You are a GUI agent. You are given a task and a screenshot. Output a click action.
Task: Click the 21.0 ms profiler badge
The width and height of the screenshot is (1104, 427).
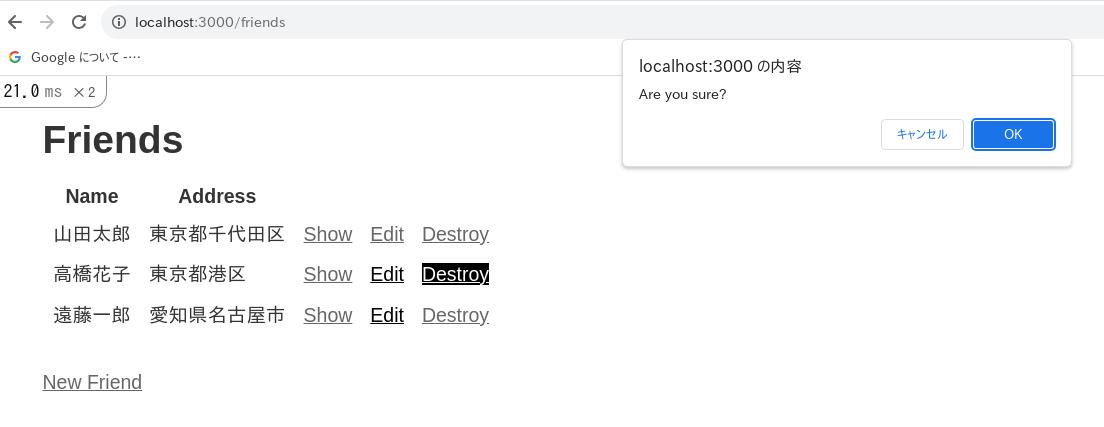point(32,92)
